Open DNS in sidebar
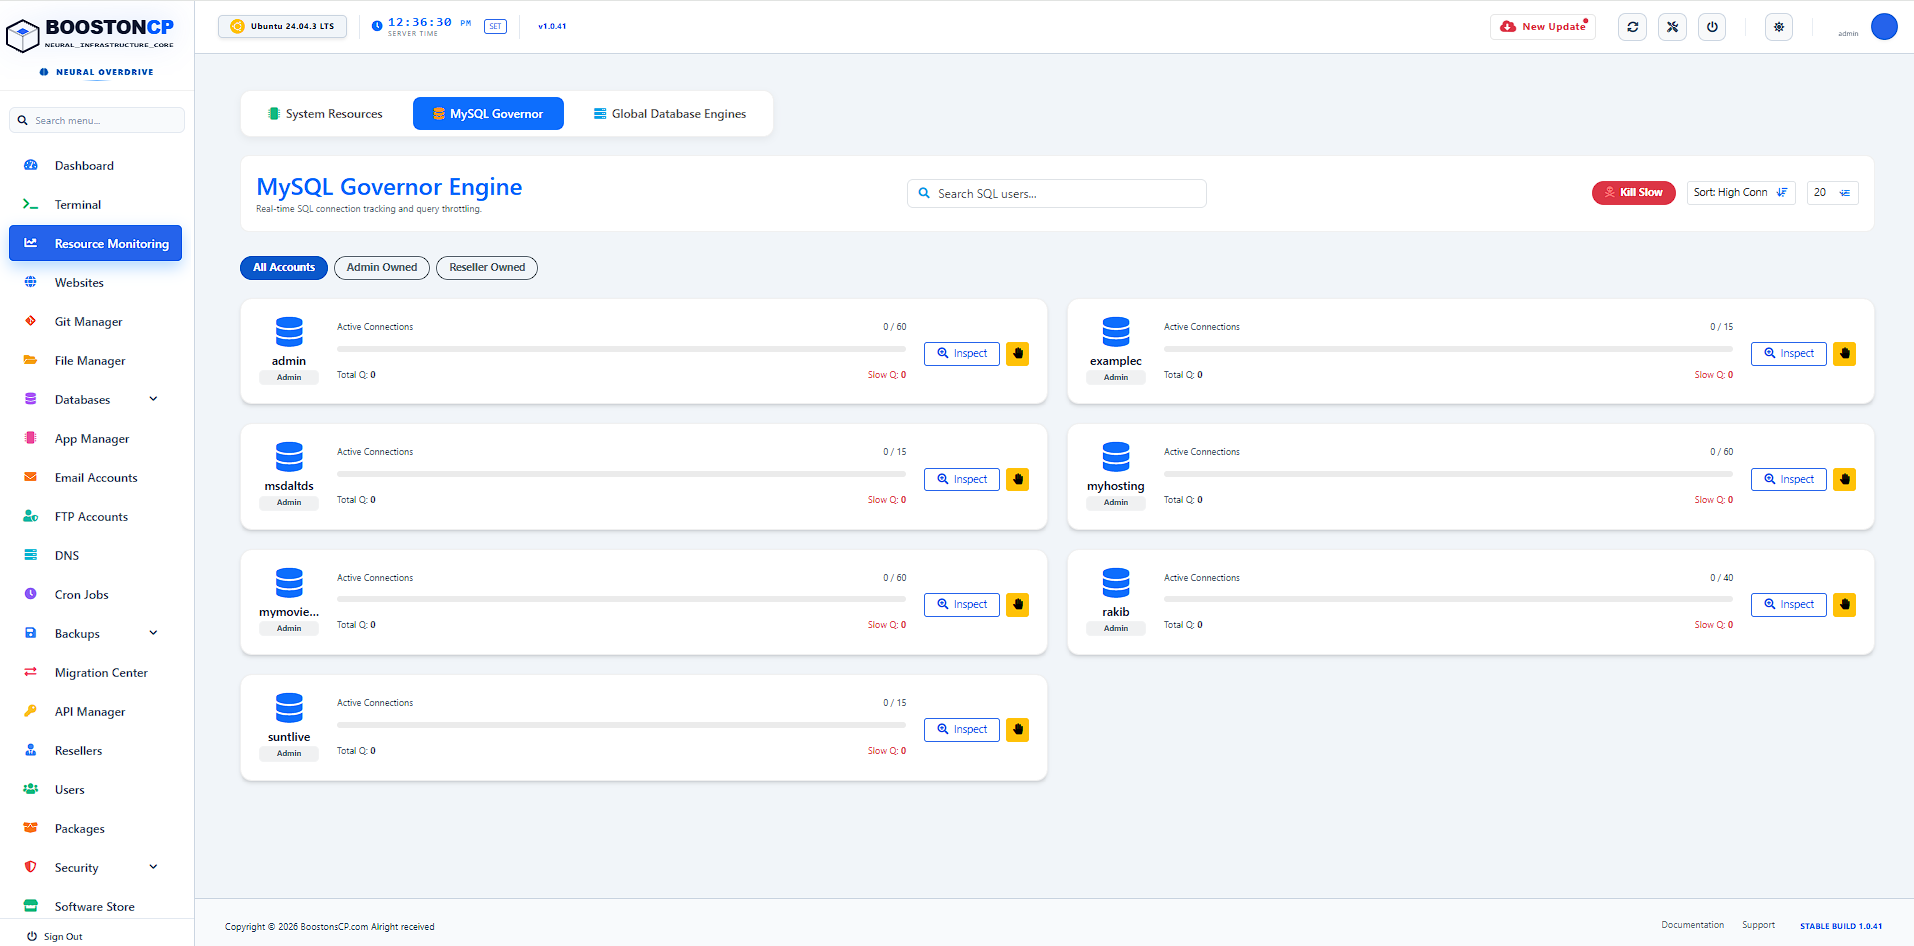This screenshot has height=946, width=1914. [x=95, y=556]
